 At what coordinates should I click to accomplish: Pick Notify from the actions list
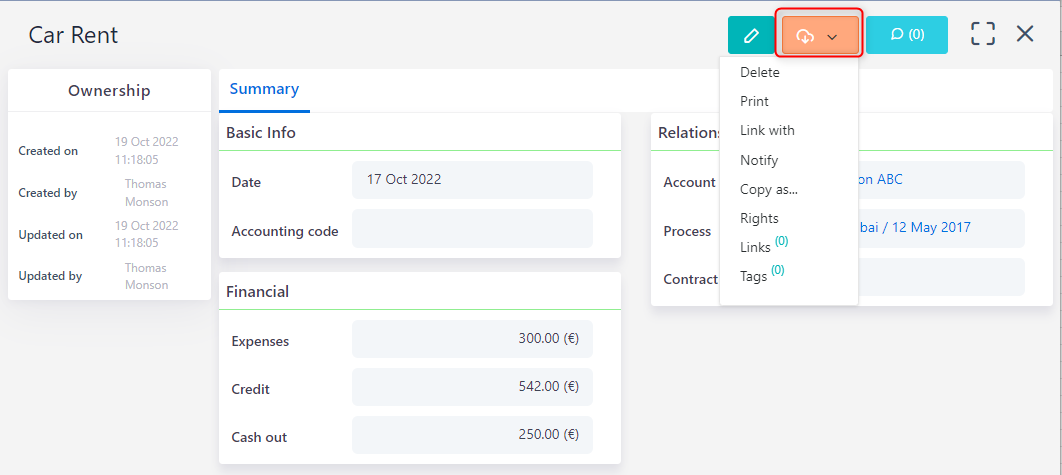[759, 160]
